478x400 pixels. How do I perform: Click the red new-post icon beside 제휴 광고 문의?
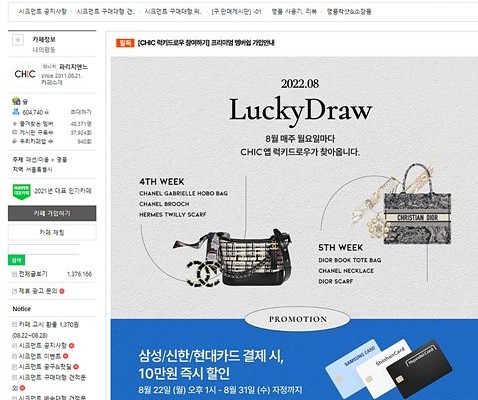click(x=62, y=291)
